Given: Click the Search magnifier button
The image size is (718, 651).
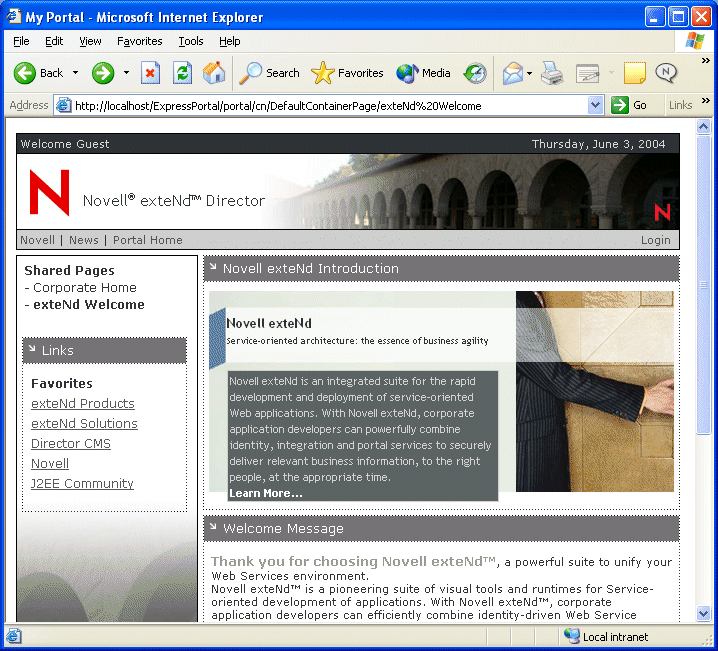Looking at the screenshot, I should click(x=269, y=73).
